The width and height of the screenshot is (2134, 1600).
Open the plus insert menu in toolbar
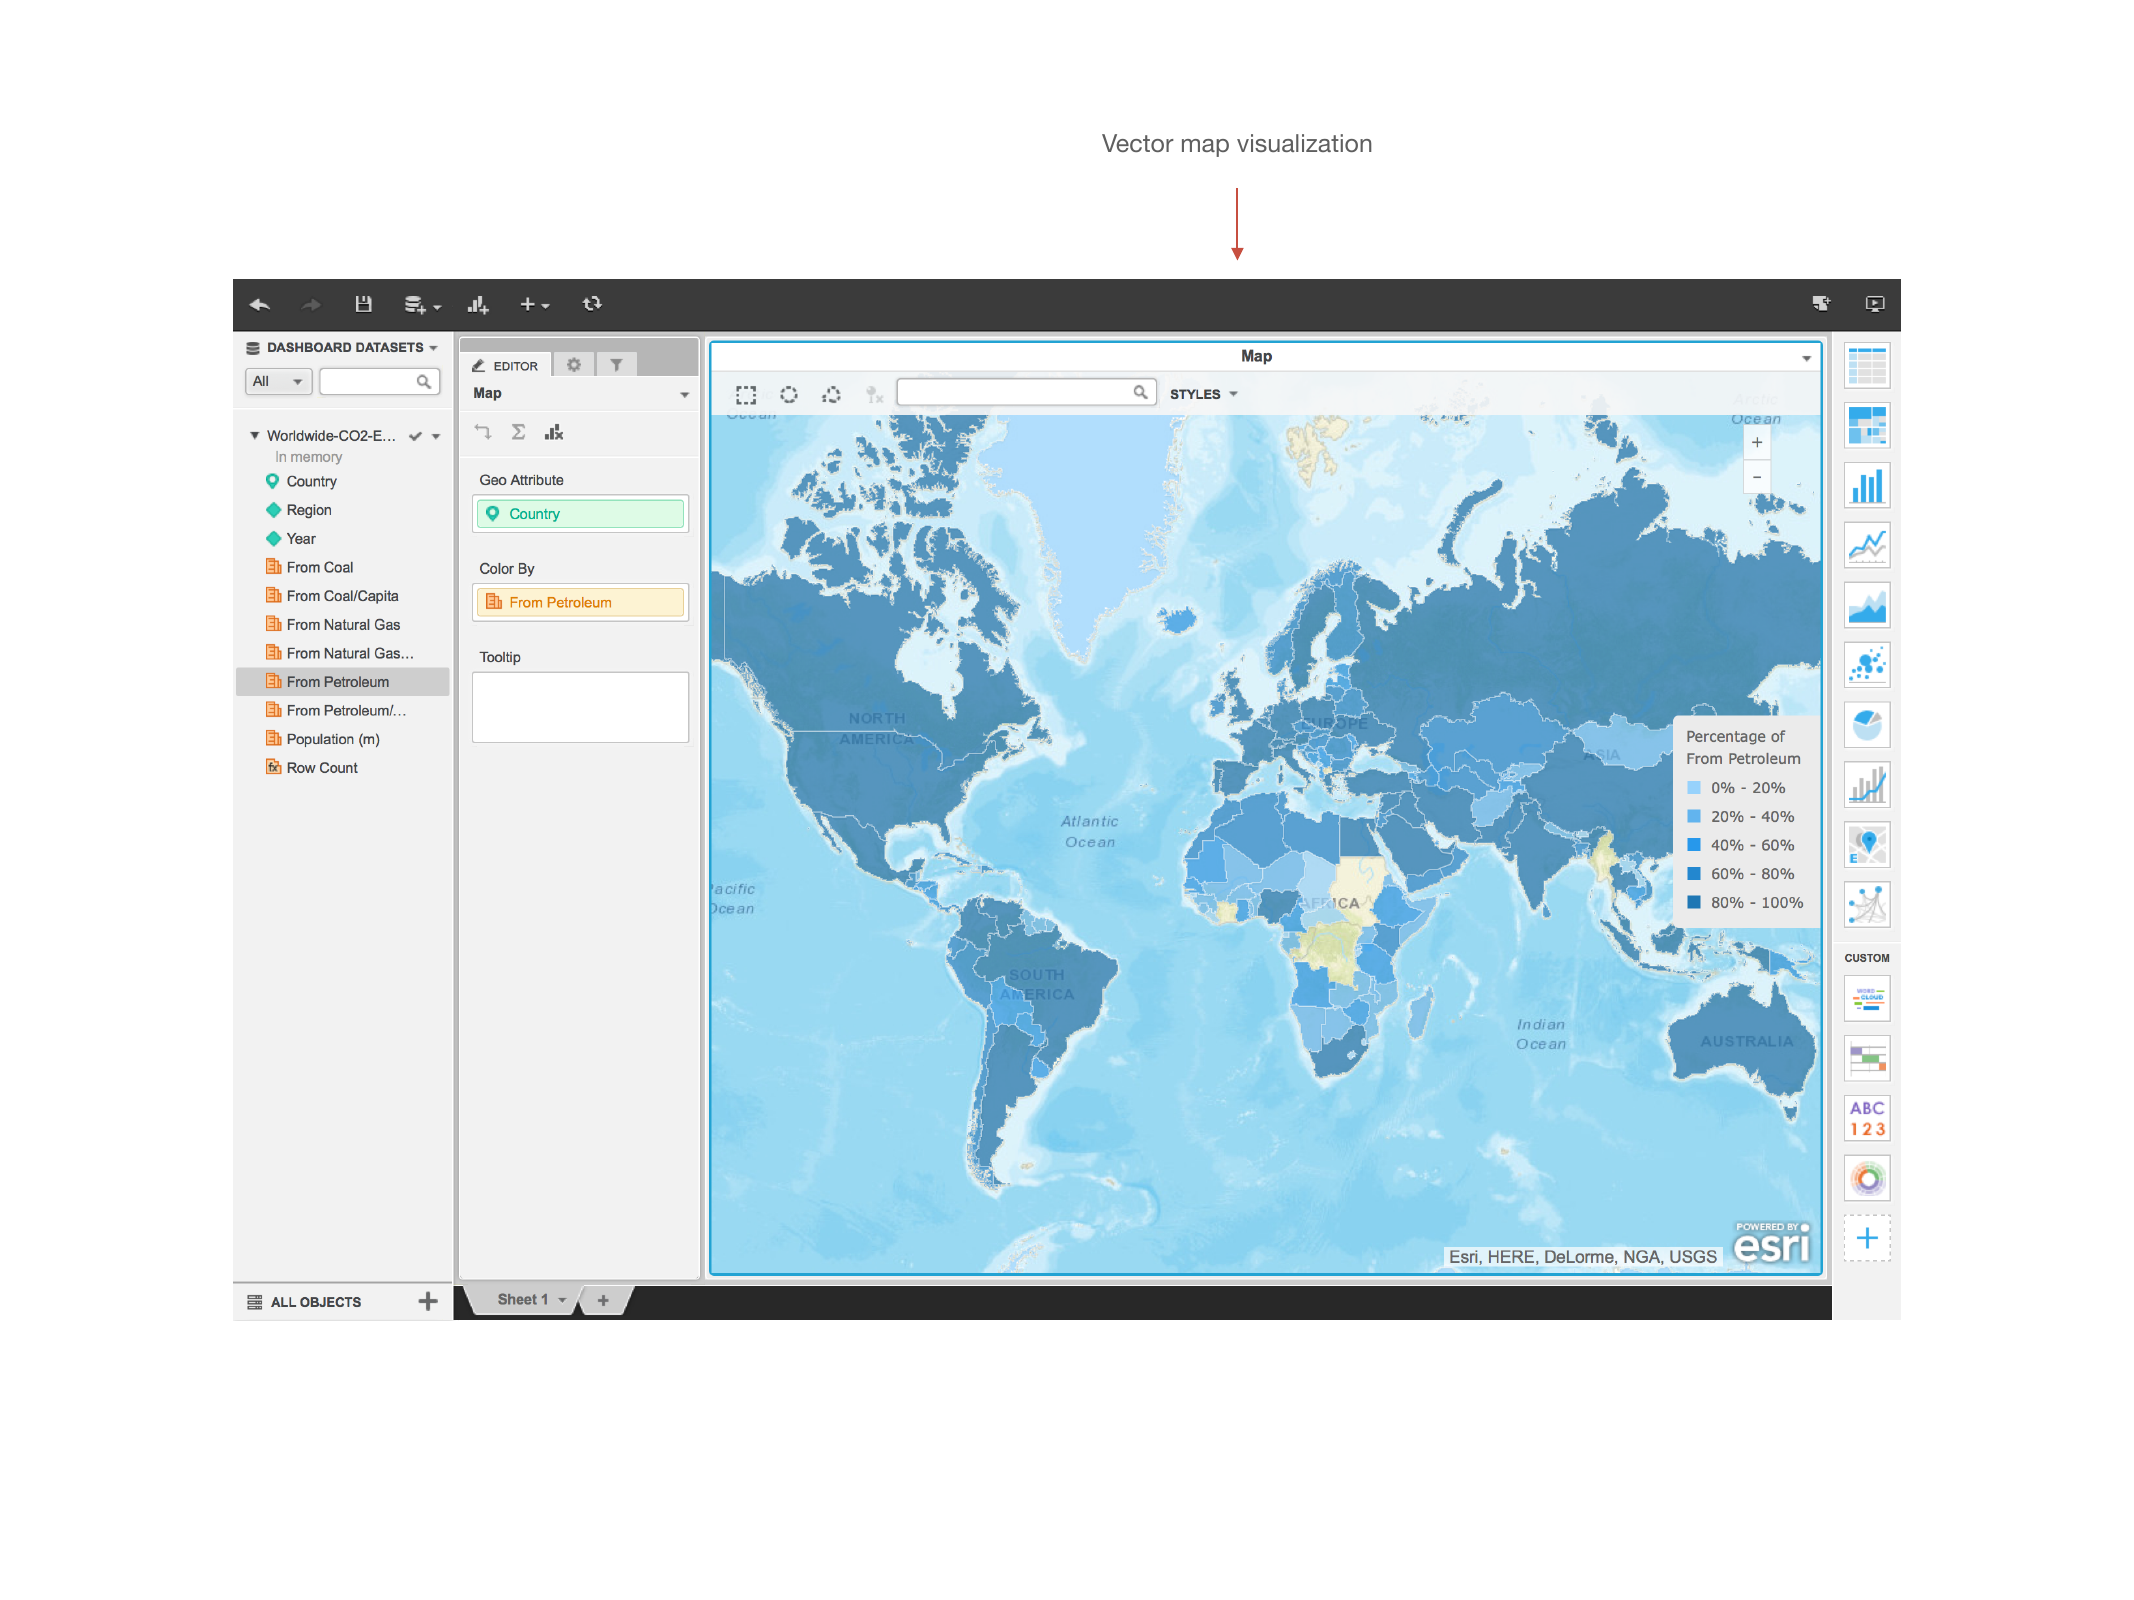tap(534, 304)
